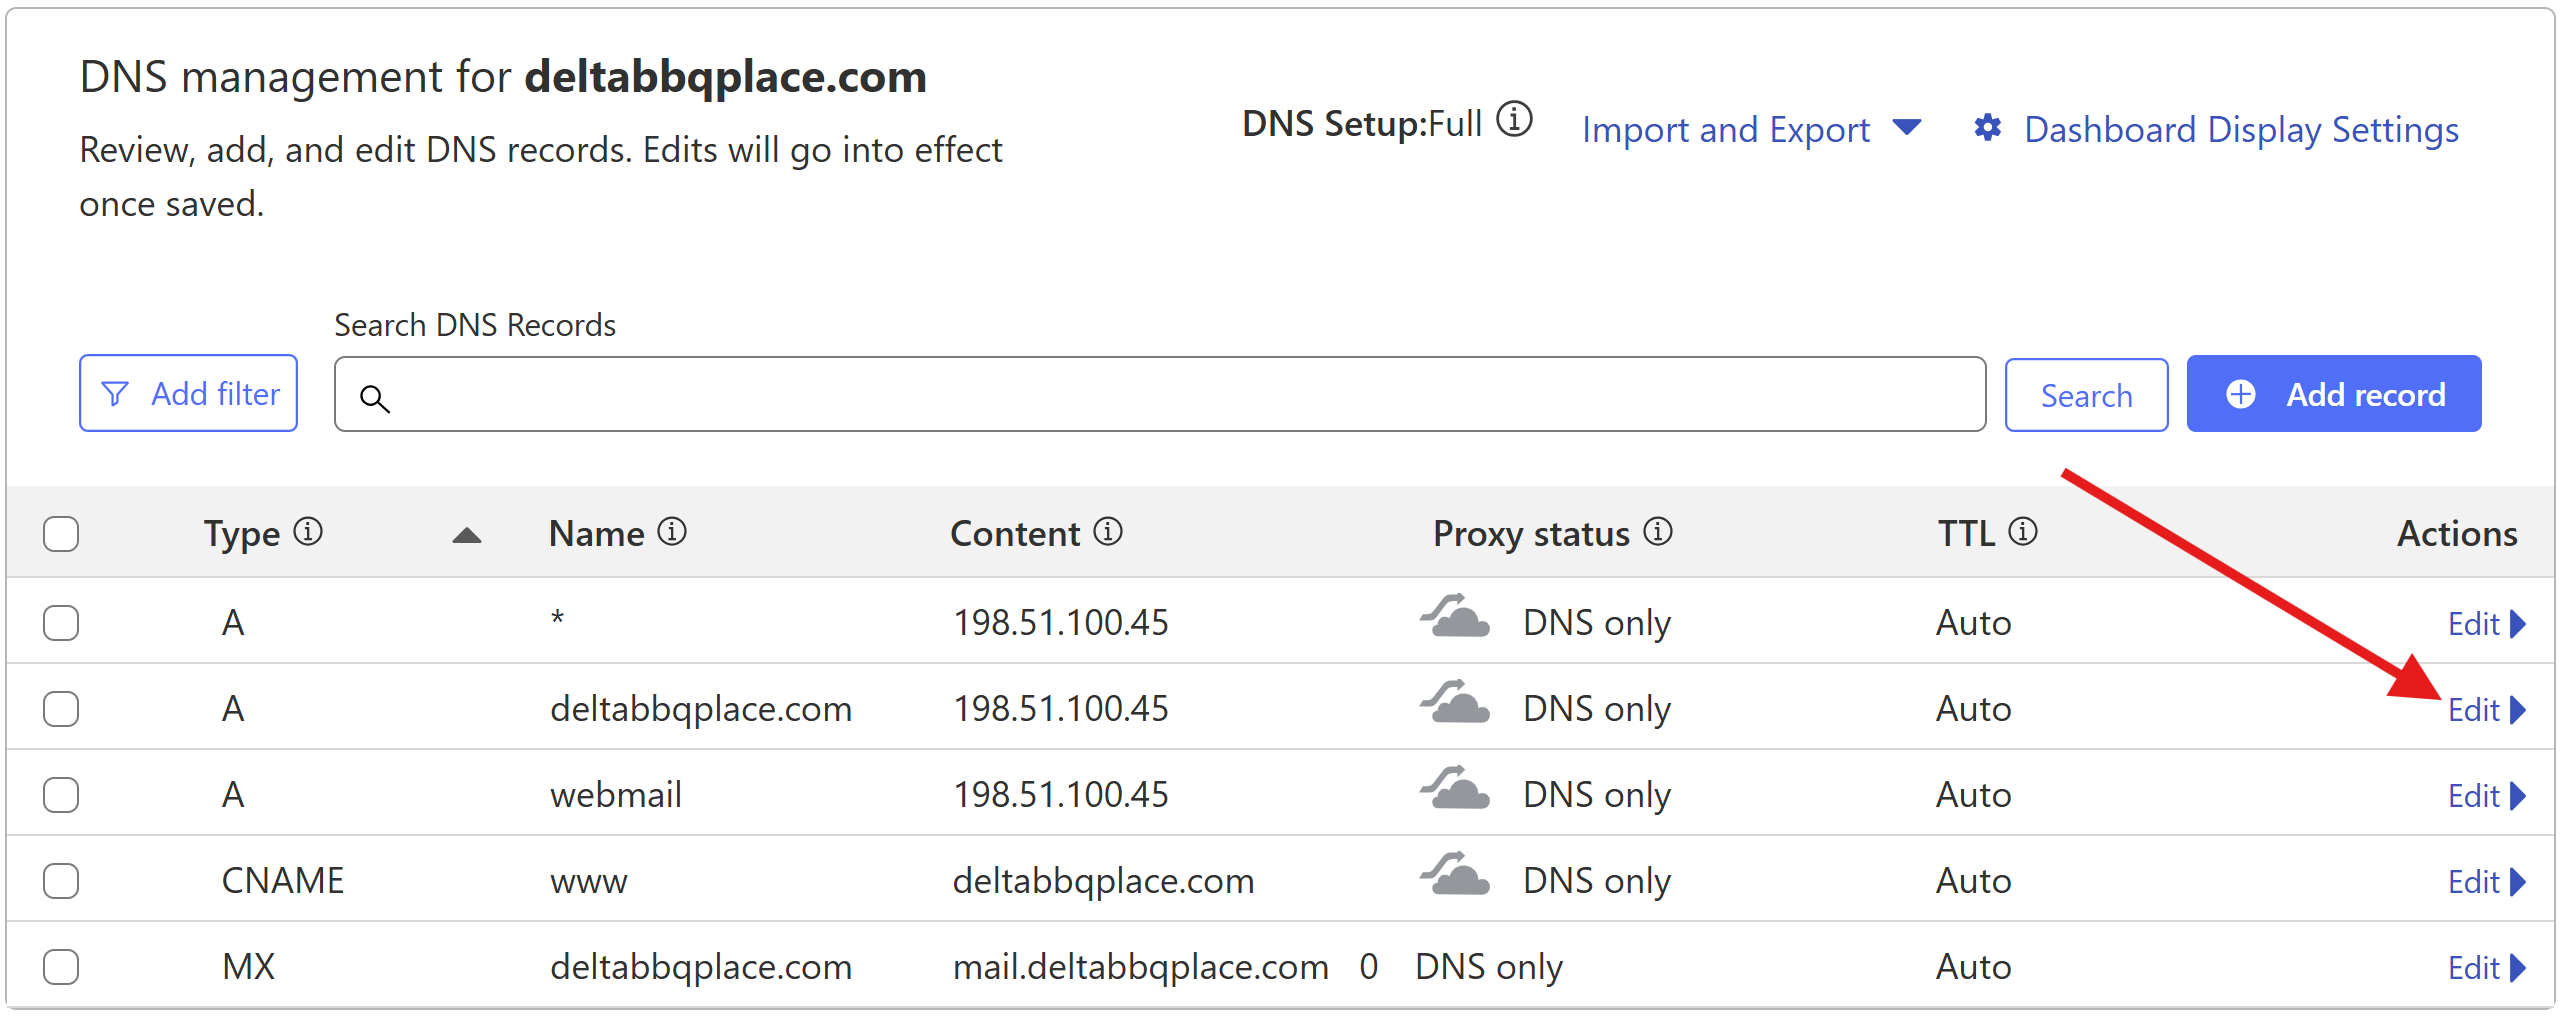Image resolution: width=2562 pixels, height=1017 pixels.
Task: Click the Proxy status info icon
Action: [1658, 531]
